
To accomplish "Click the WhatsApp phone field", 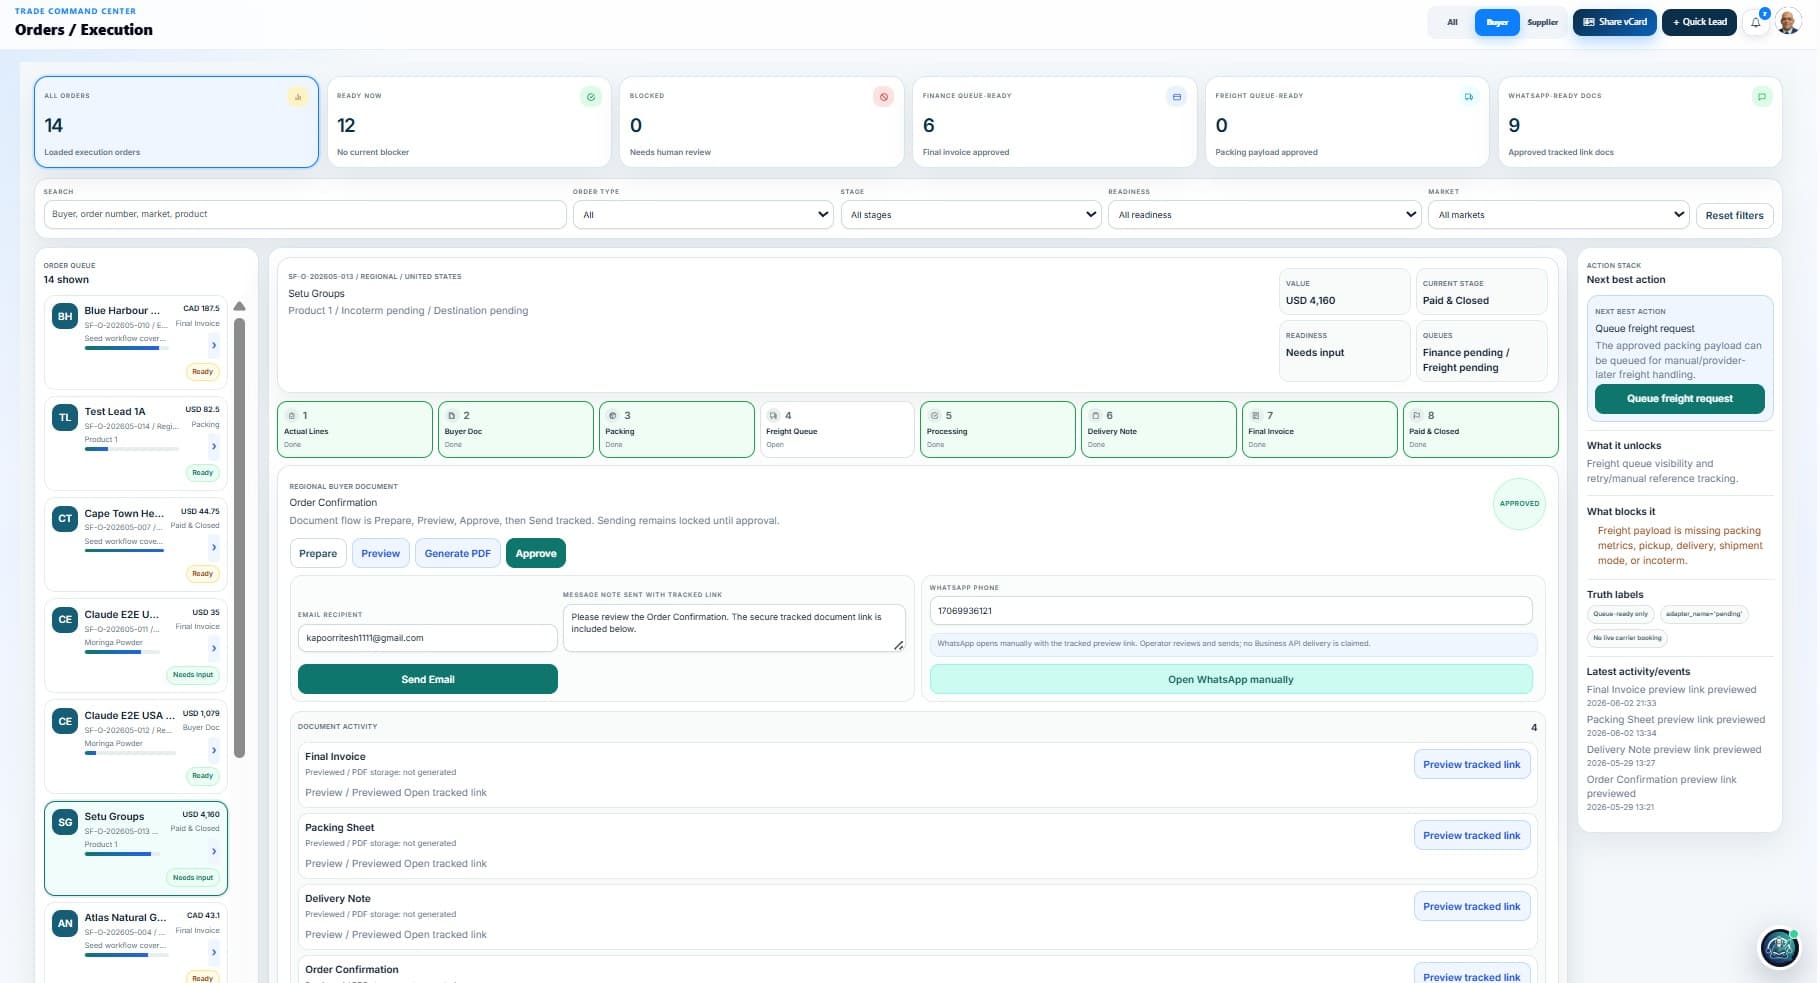I will point(1231,611).
